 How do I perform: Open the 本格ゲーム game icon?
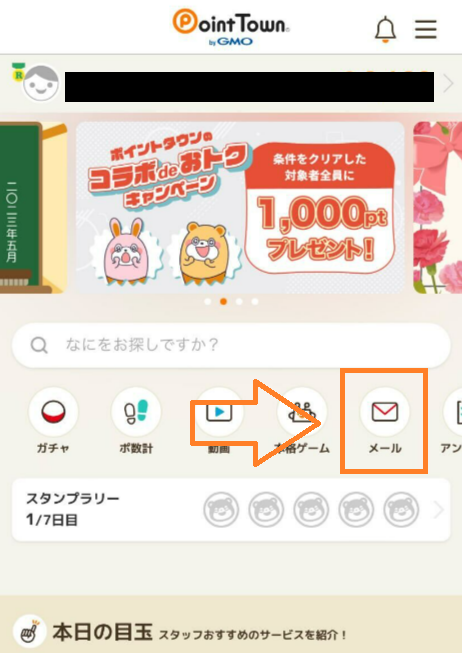coord(302,412)
